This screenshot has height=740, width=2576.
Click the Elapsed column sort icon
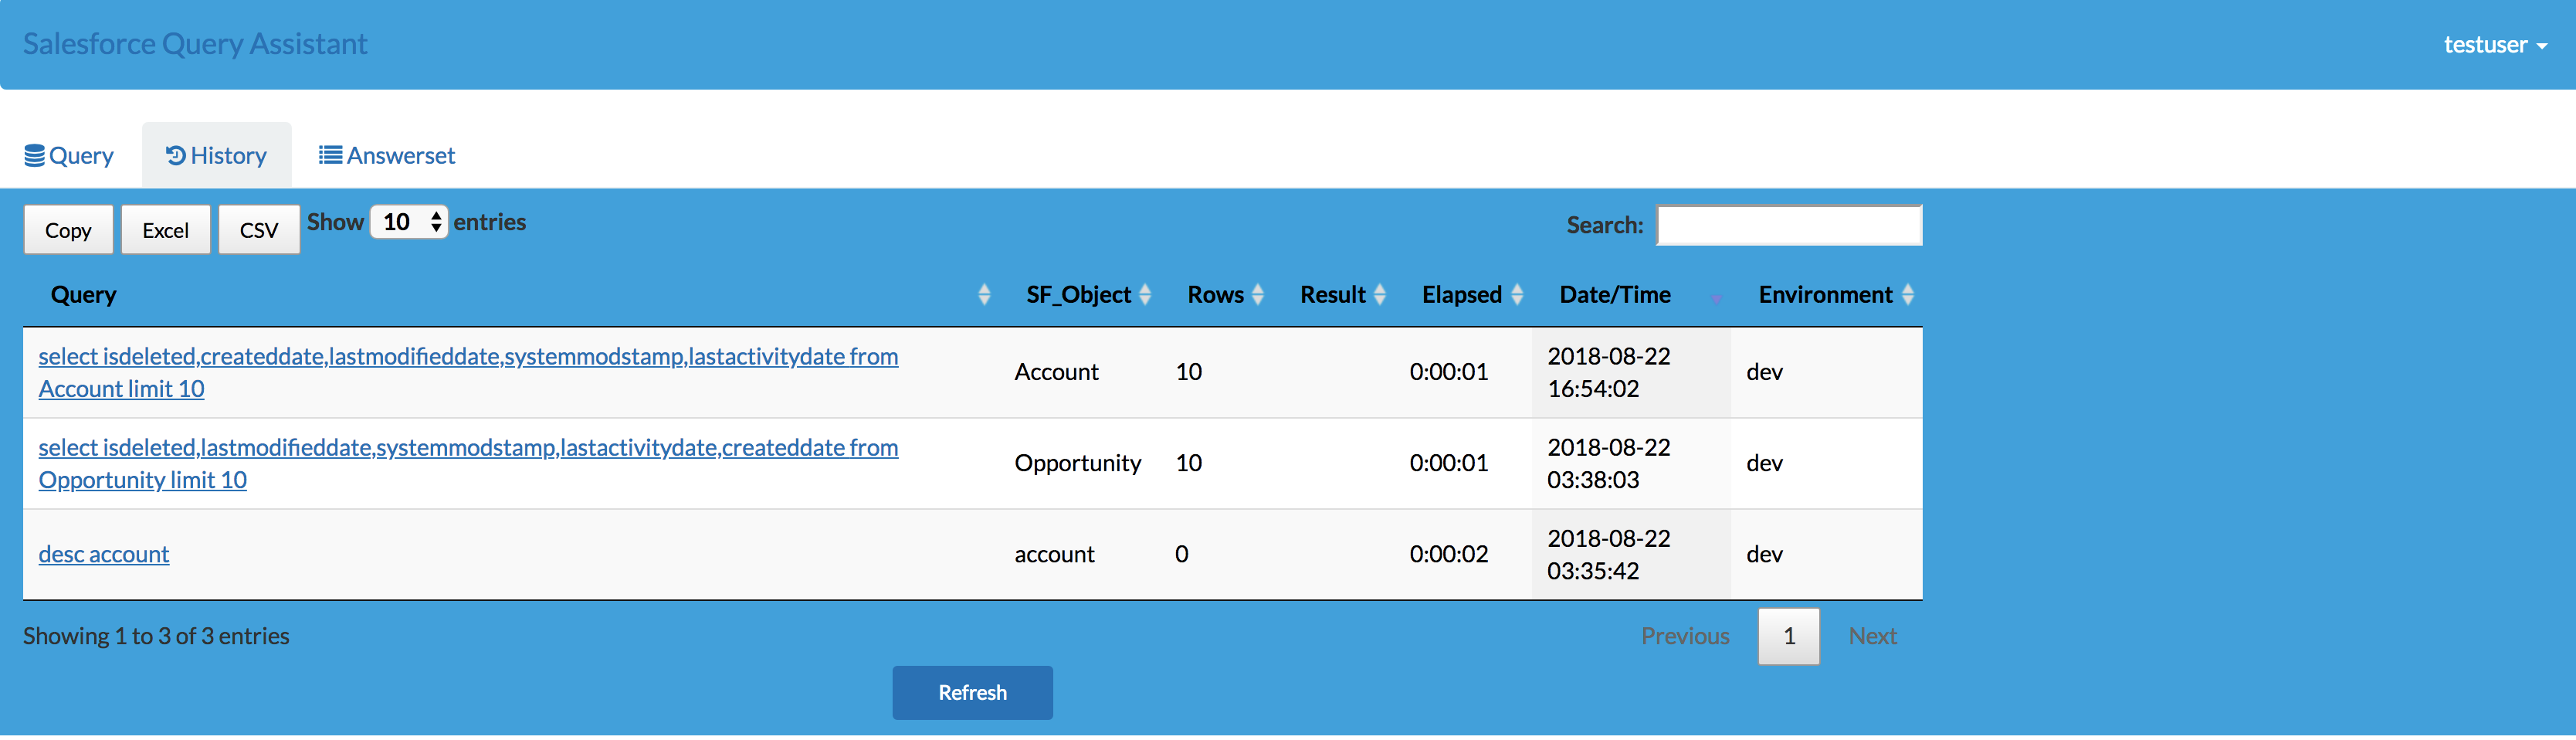[1517, 294]
